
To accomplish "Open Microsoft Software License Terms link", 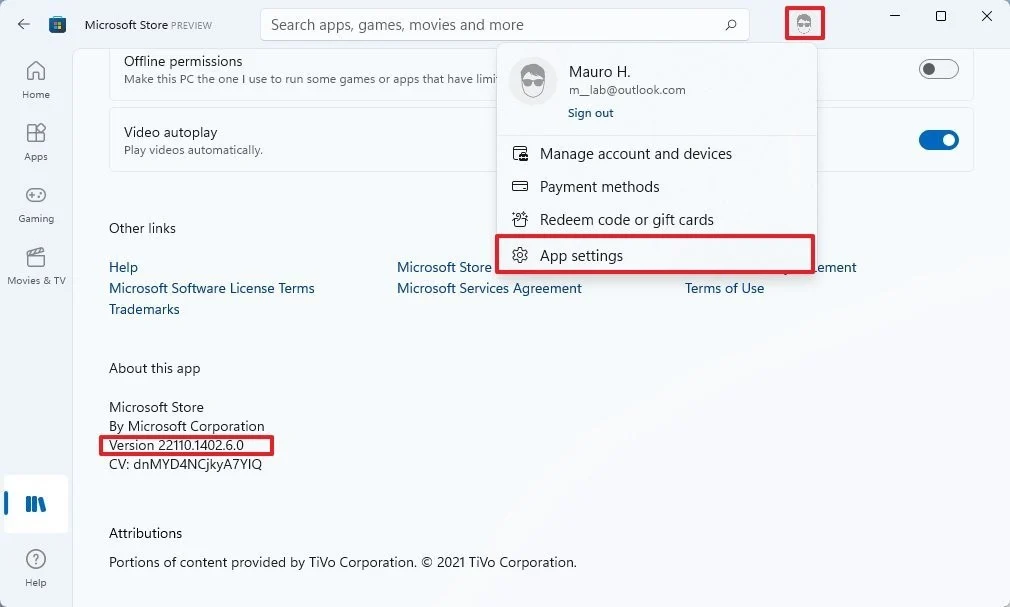I will tap(211, 289).
